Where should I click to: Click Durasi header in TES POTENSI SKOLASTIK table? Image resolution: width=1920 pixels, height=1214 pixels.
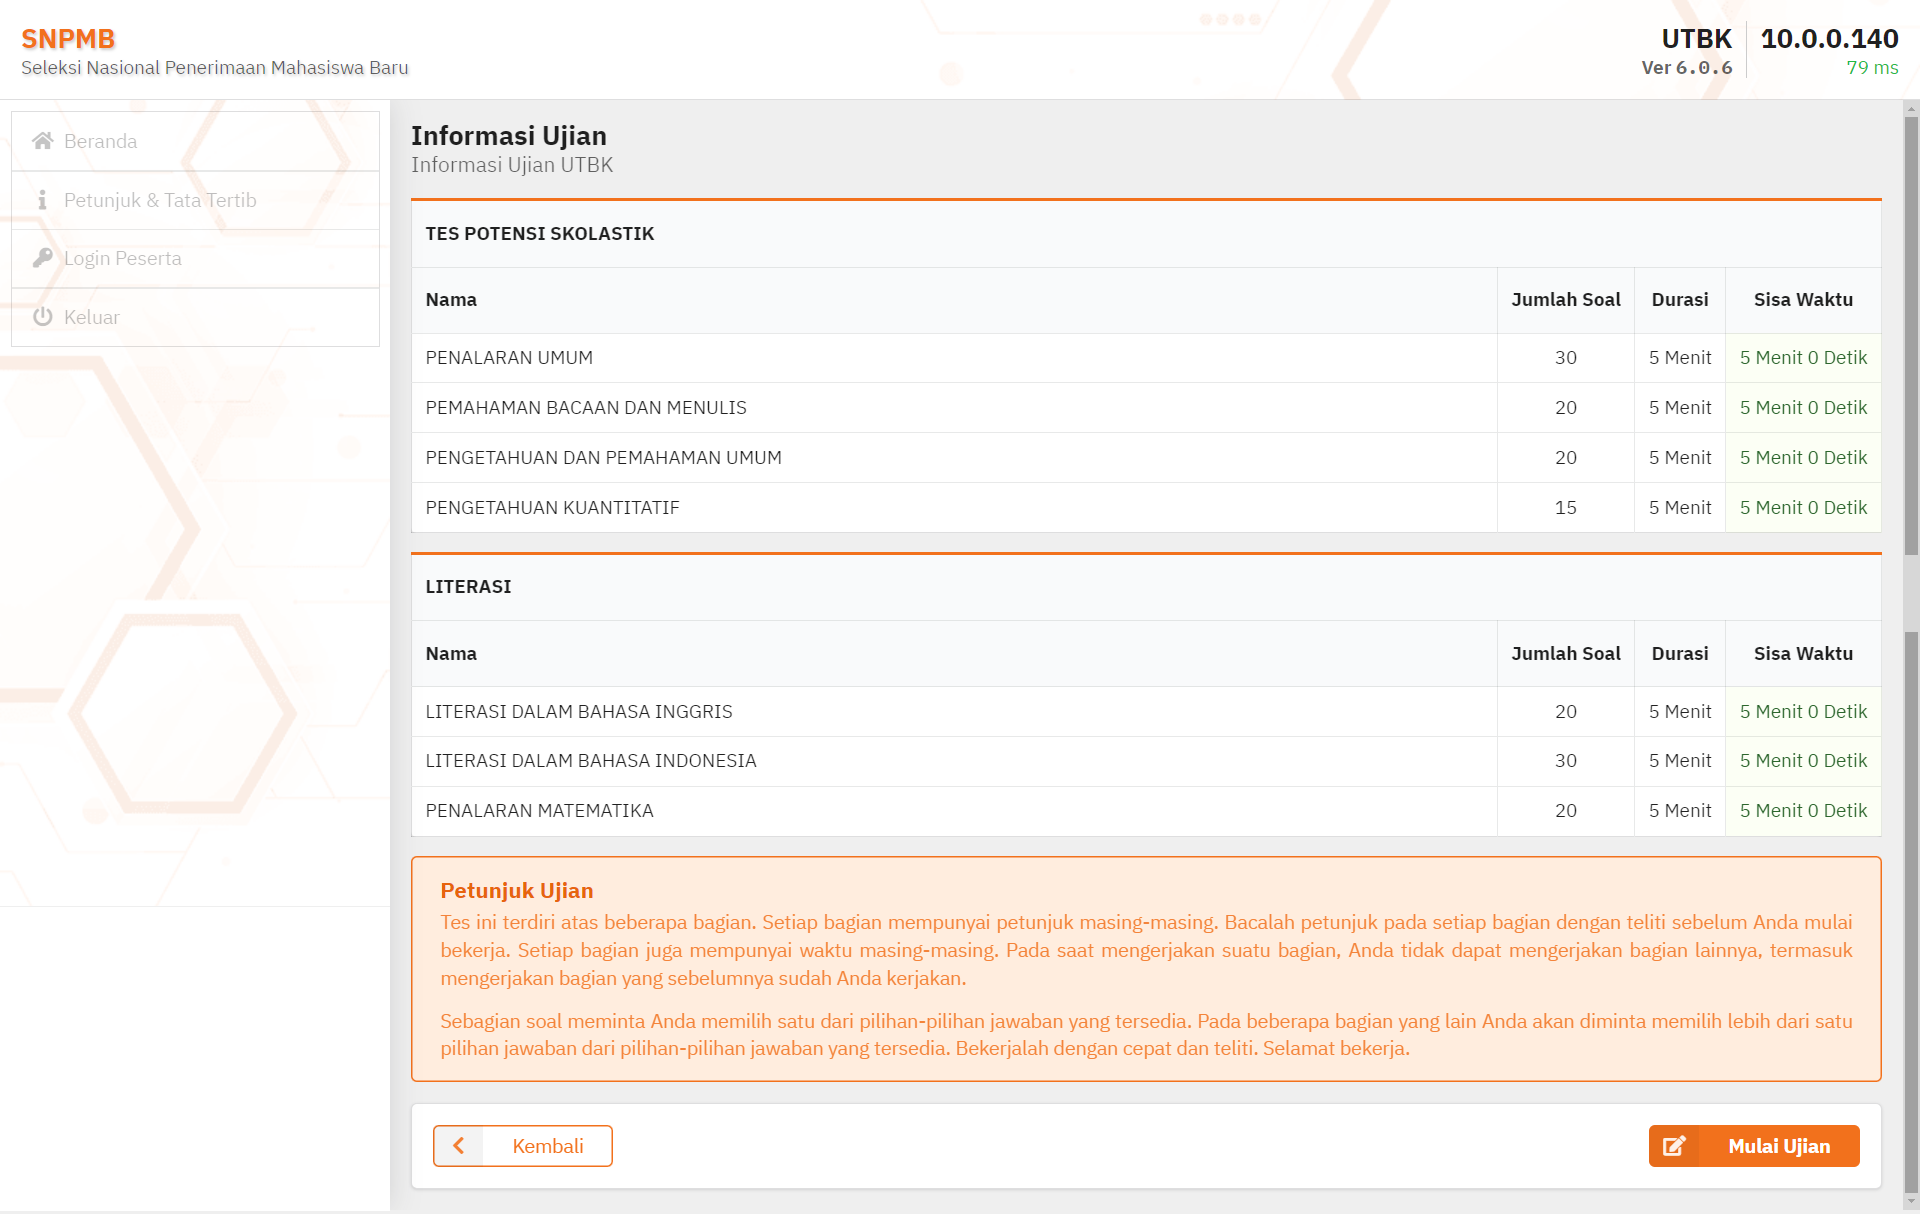[x=1680, y=300]
